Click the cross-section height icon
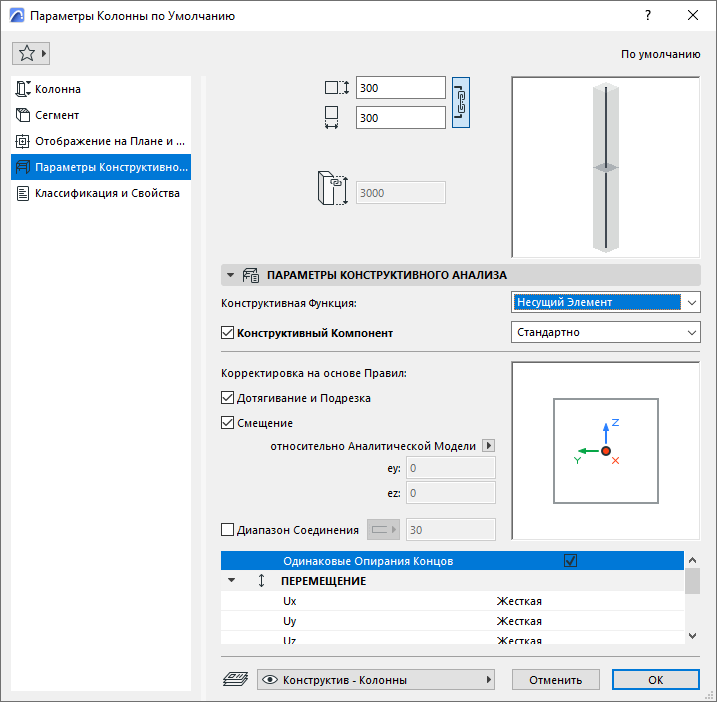 (x=337, y=87)
